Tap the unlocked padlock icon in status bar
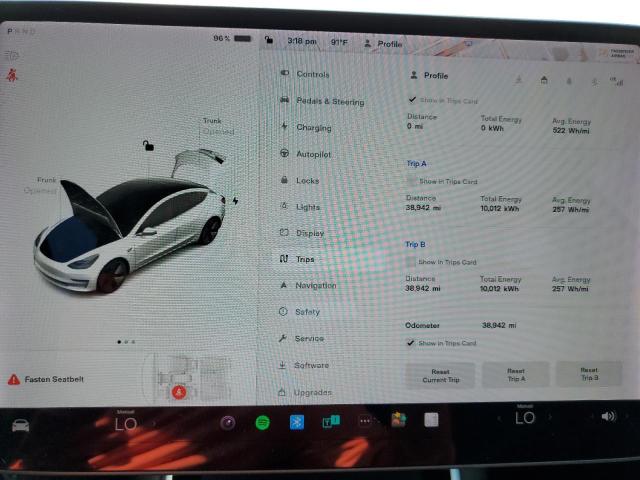This screenshot has width=640, height=480. pos(269,40)
